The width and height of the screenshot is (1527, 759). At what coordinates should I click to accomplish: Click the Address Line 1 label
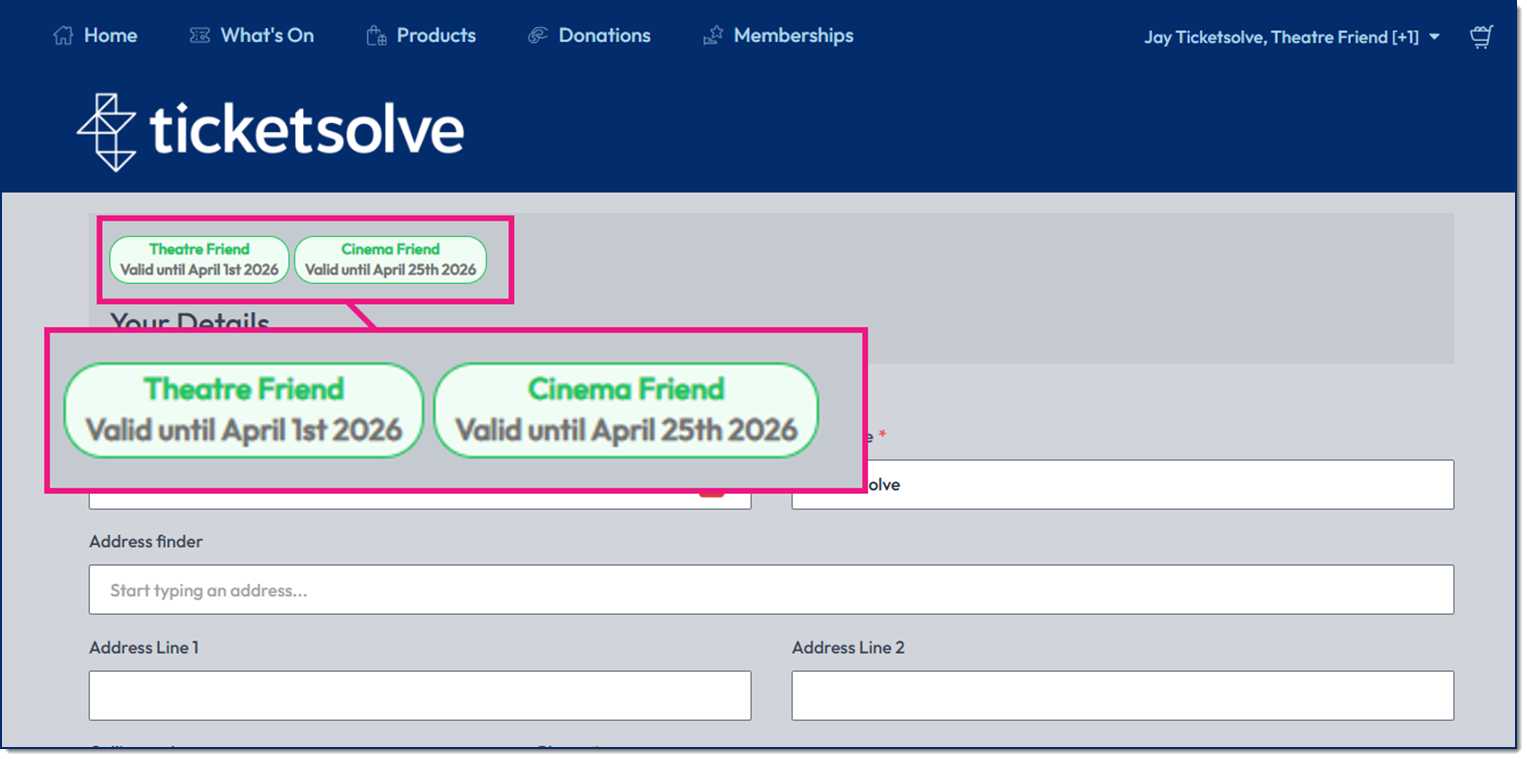[x=144, y=647]
